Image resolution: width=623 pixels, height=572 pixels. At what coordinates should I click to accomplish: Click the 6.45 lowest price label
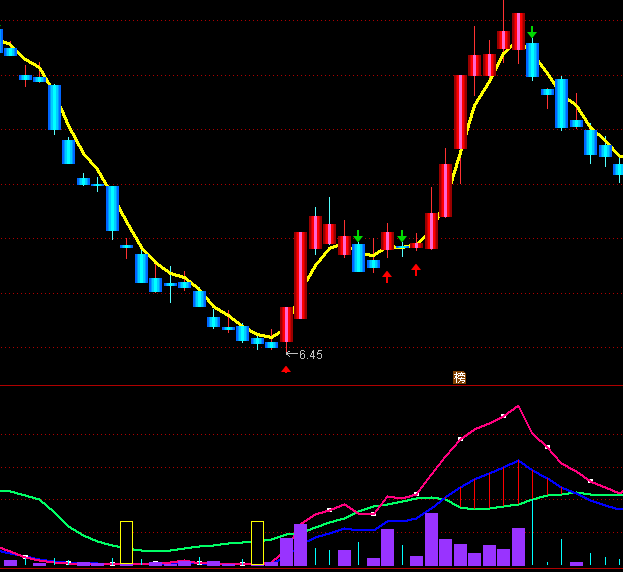point(310,355)
